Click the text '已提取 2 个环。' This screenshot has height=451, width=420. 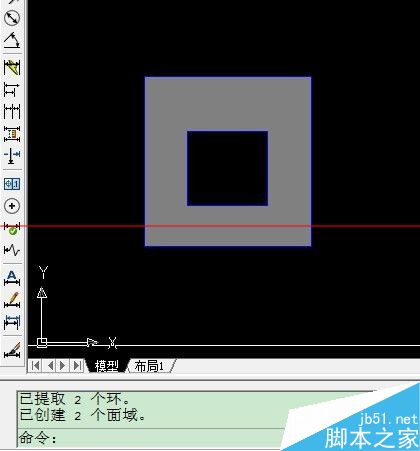pyautogui.click(x=74, y=399)
